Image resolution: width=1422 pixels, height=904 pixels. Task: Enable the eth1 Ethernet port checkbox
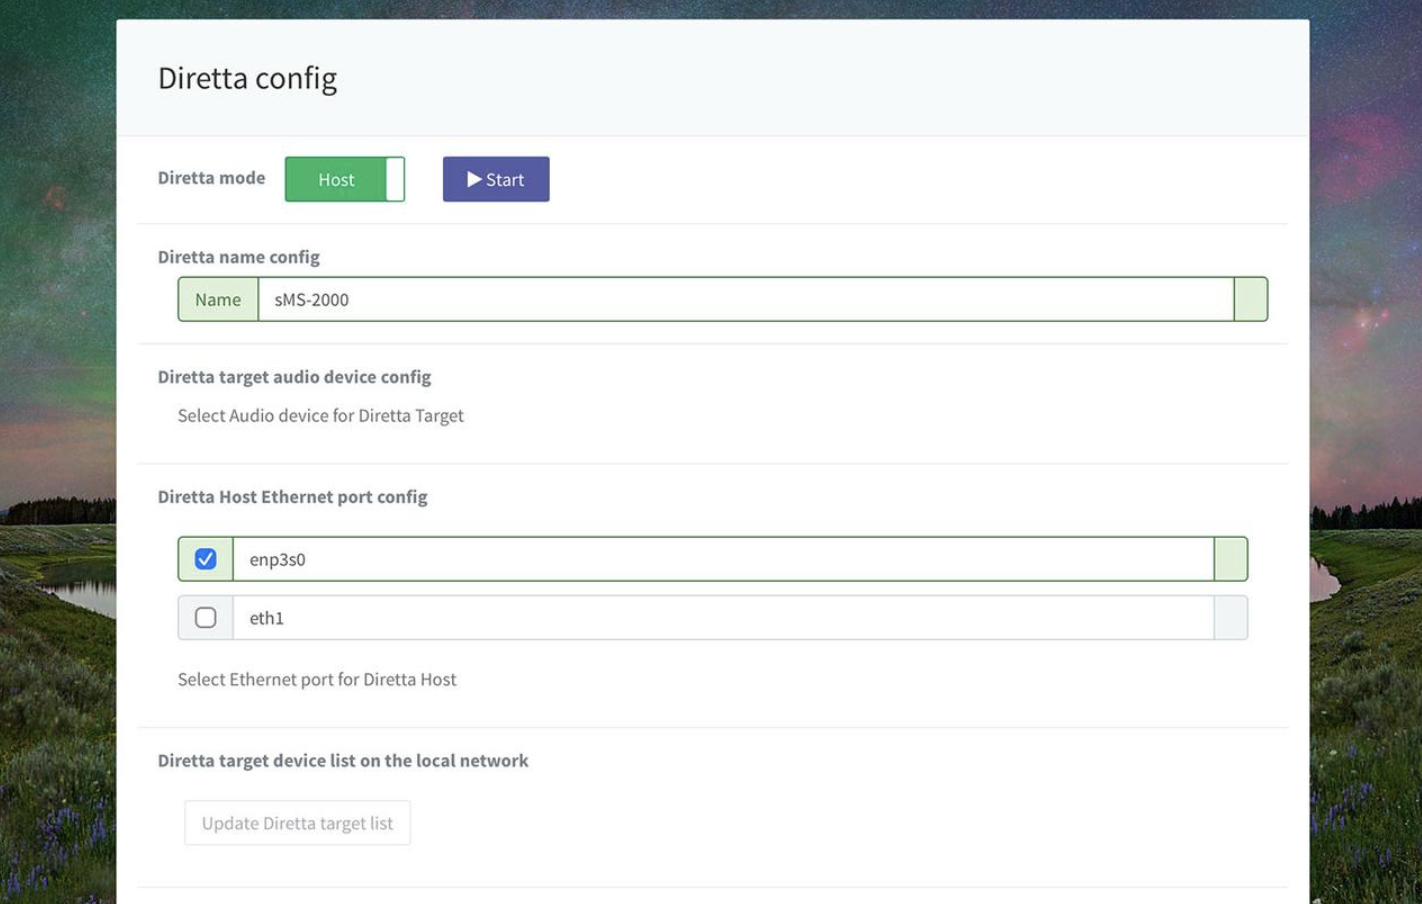tap(206, 618)
